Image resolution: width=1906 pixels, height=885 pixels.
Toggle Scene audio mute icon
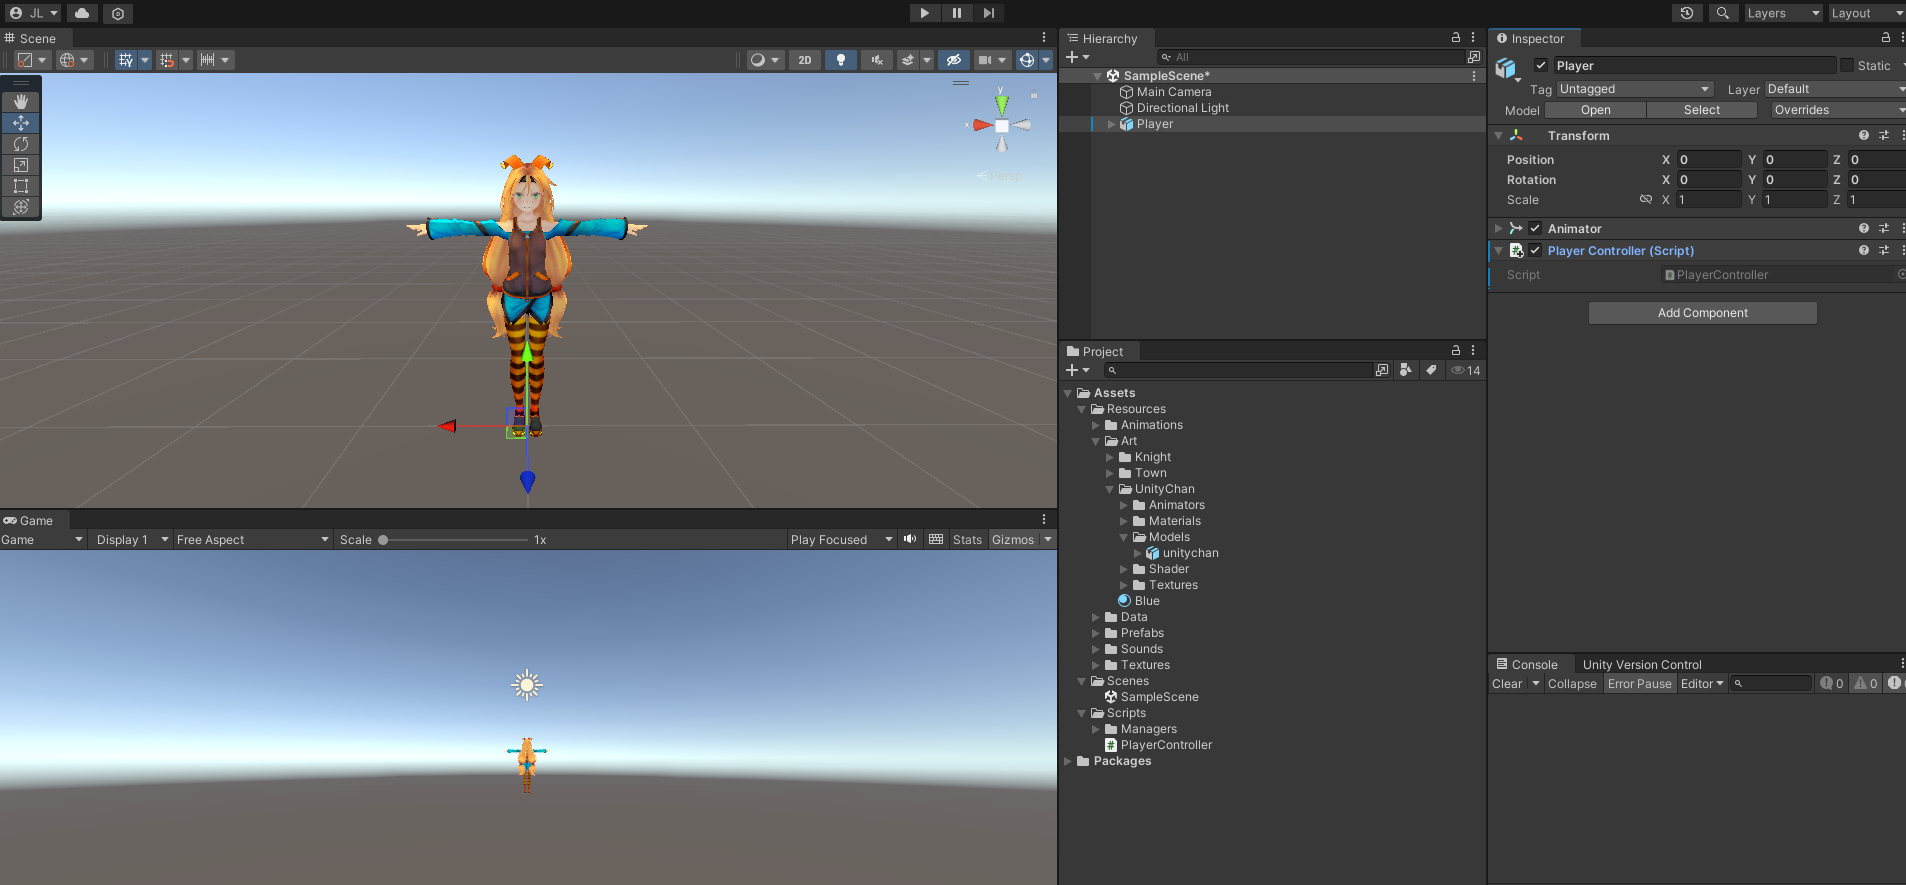coord(877,60)
